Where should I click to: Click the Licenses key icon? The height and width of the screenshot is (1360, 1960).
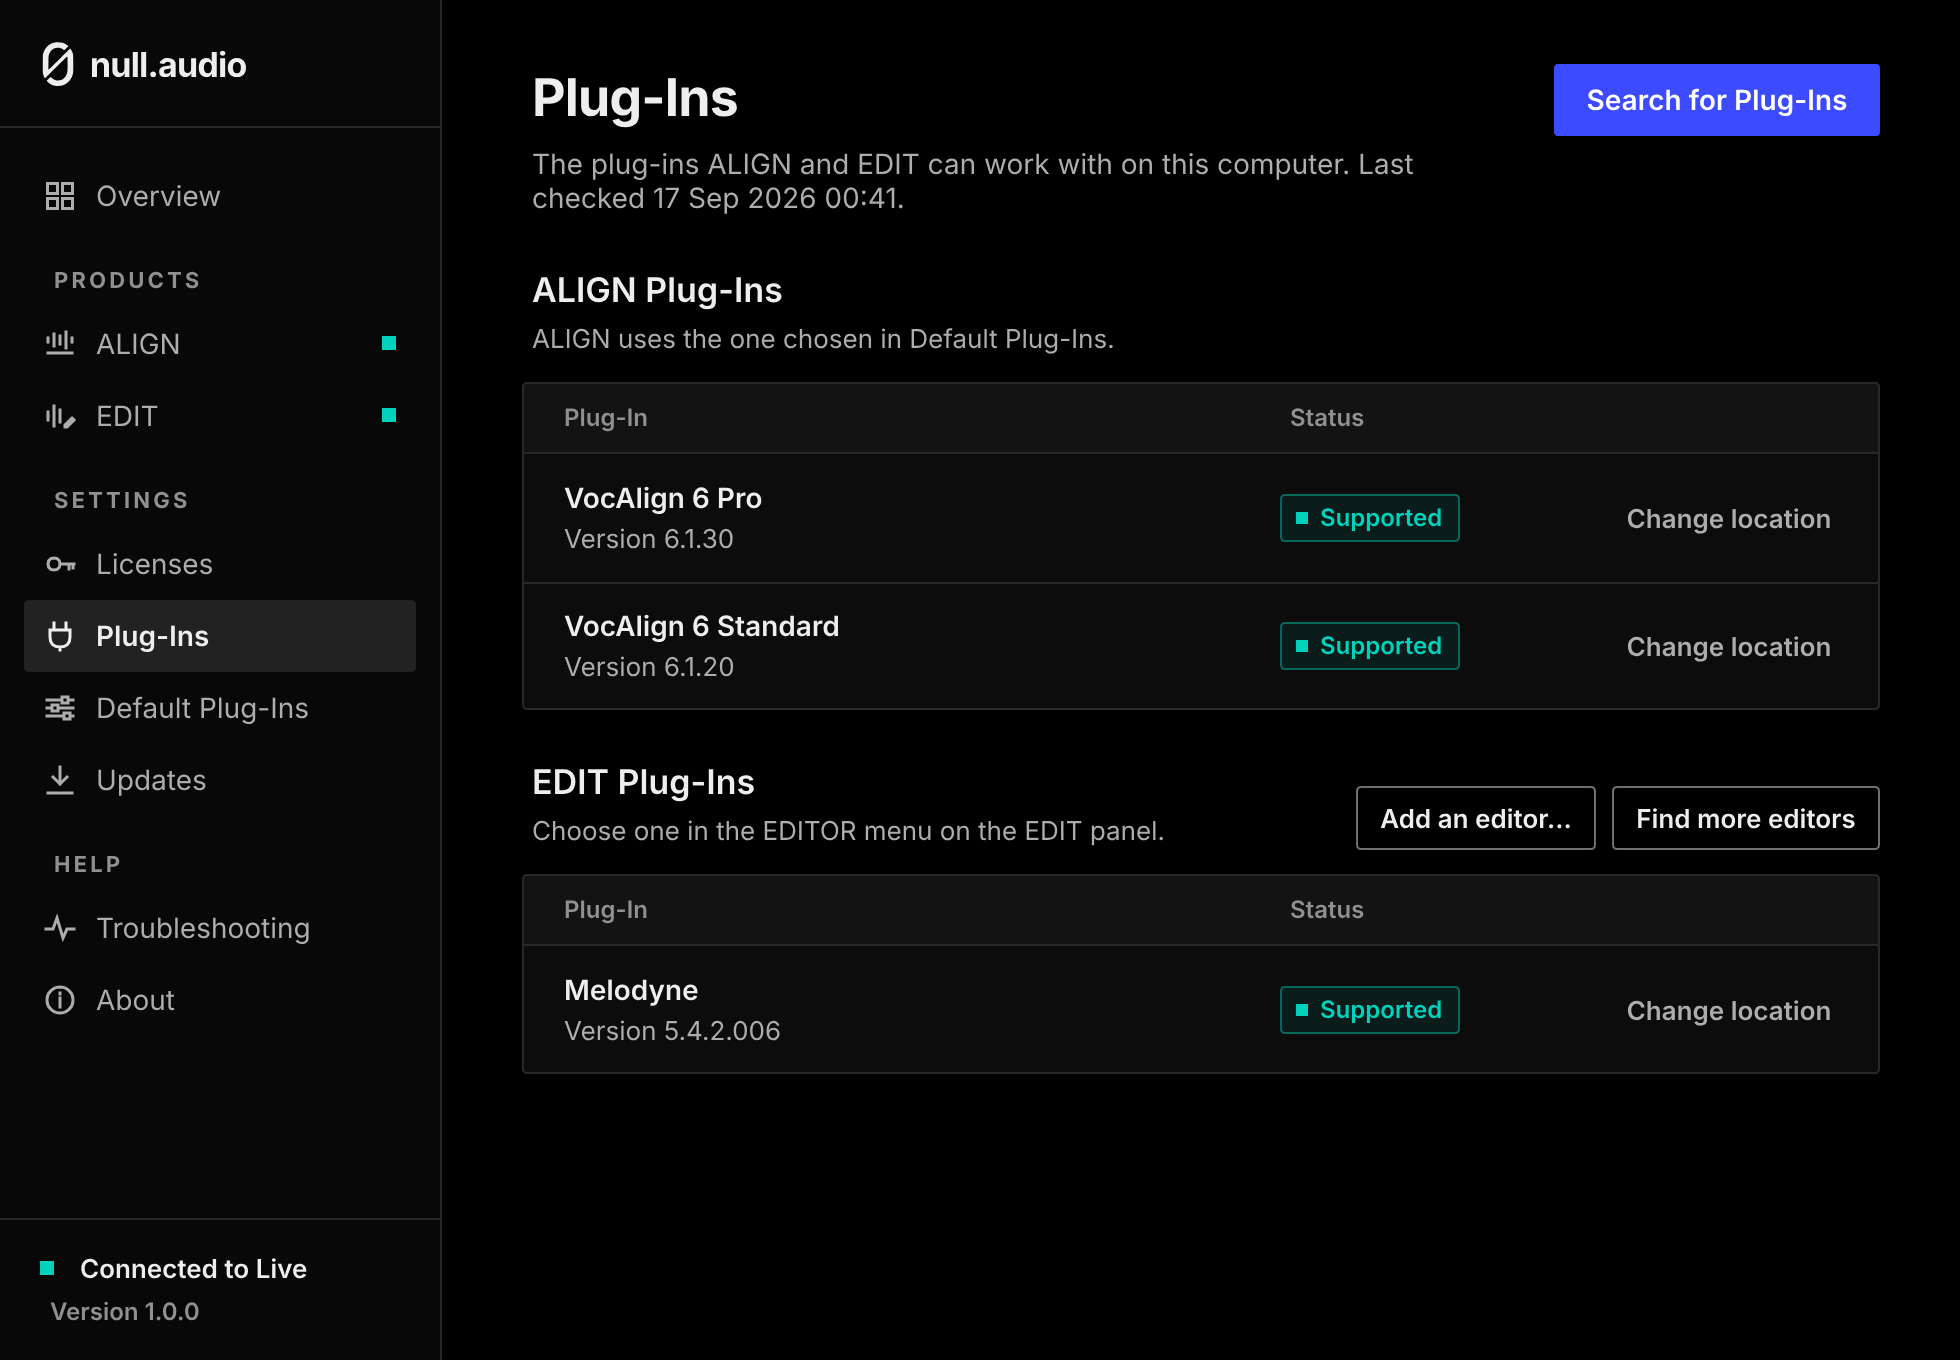click(x=60, y=564)
